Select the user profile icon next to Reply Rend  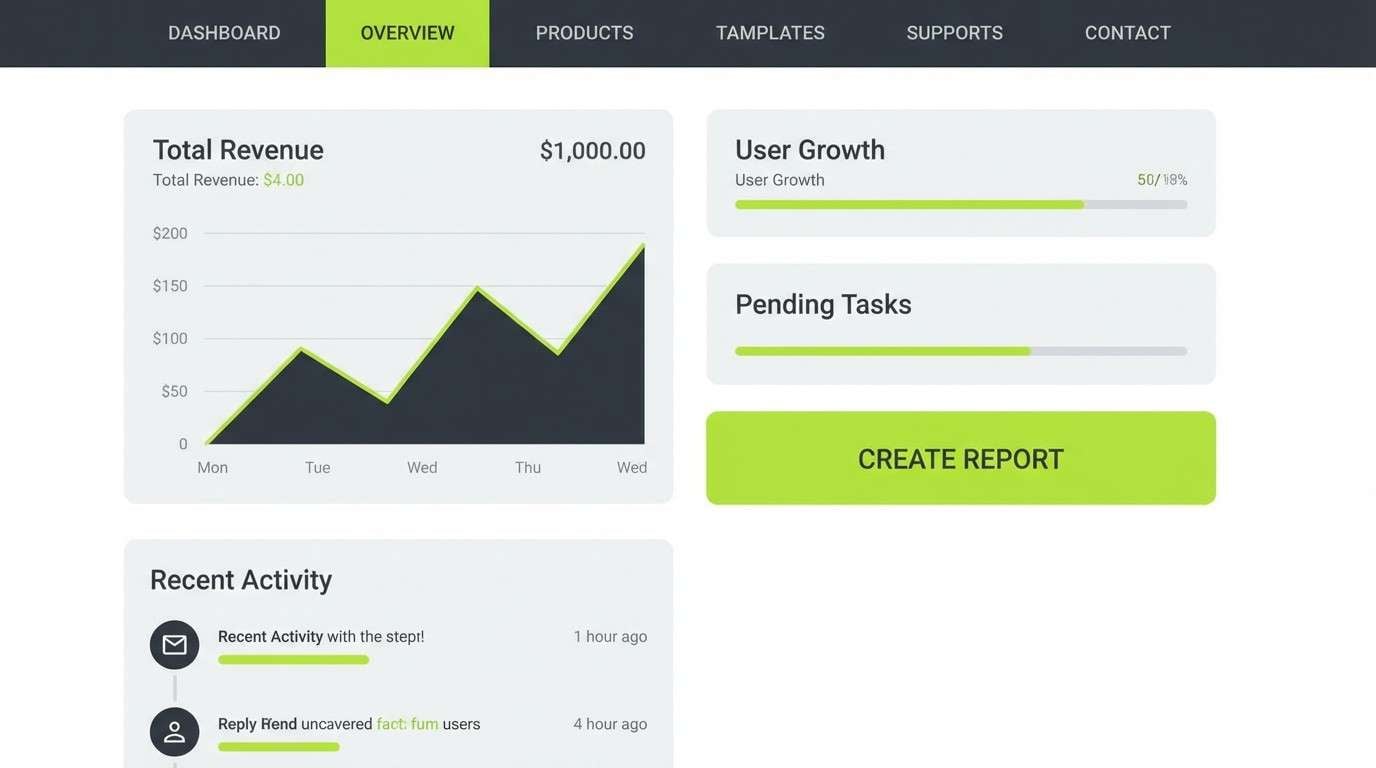click(x=174, y=731)
